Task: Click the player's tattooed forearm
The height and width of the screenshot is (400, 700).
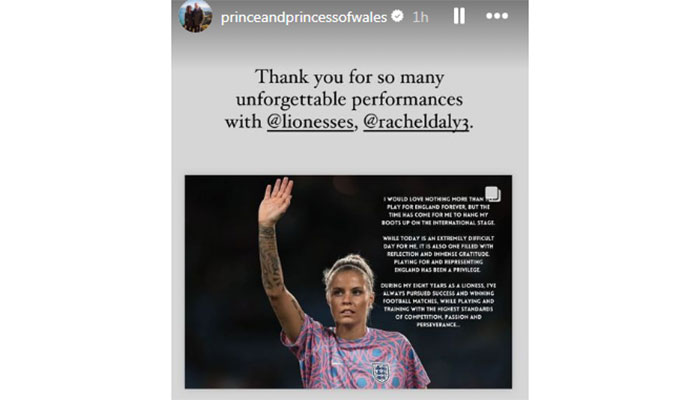Action: pyautogui.click(x=271, y=259)
